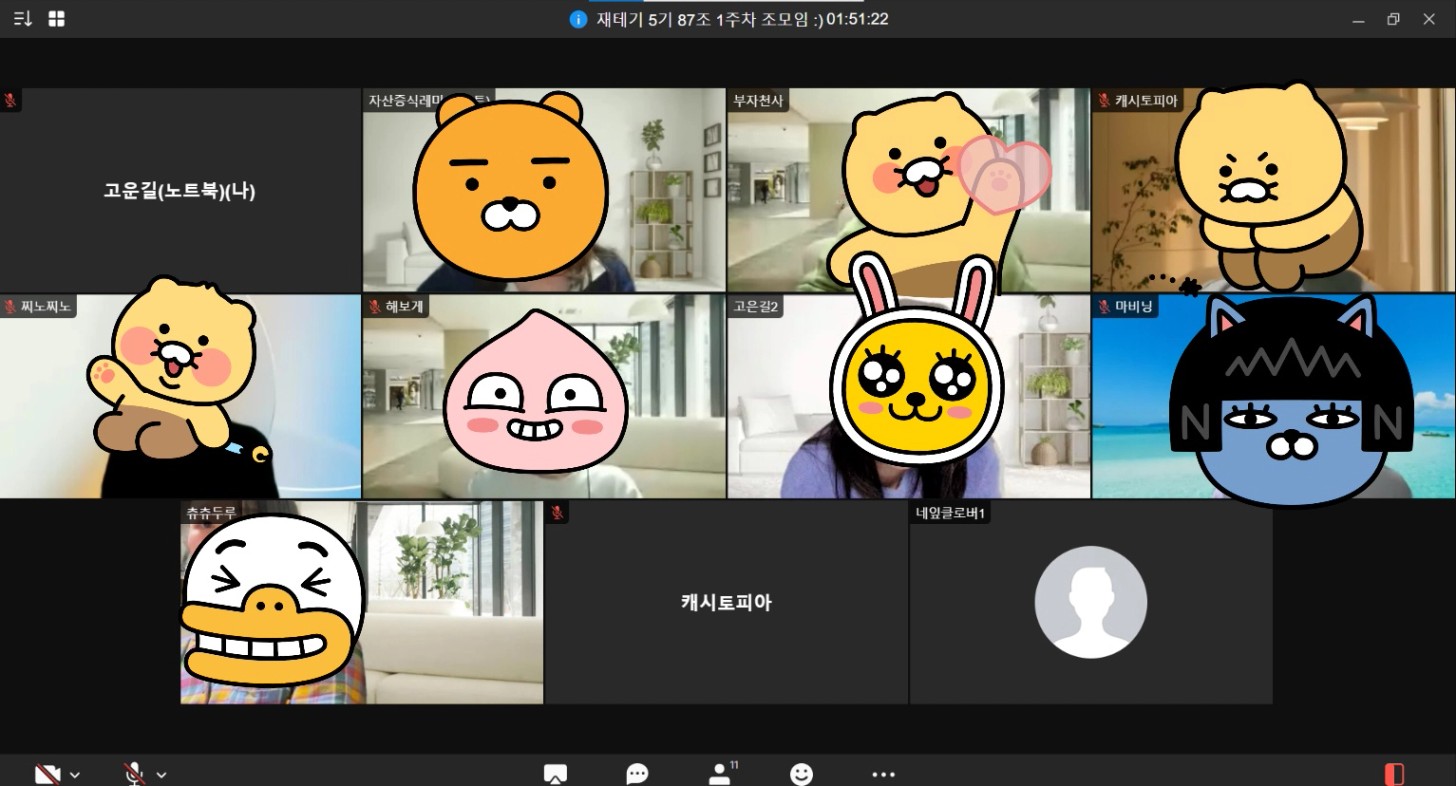Click muted mic icon on the video-off 캐시토피아 tile

(x=557, y=512)
